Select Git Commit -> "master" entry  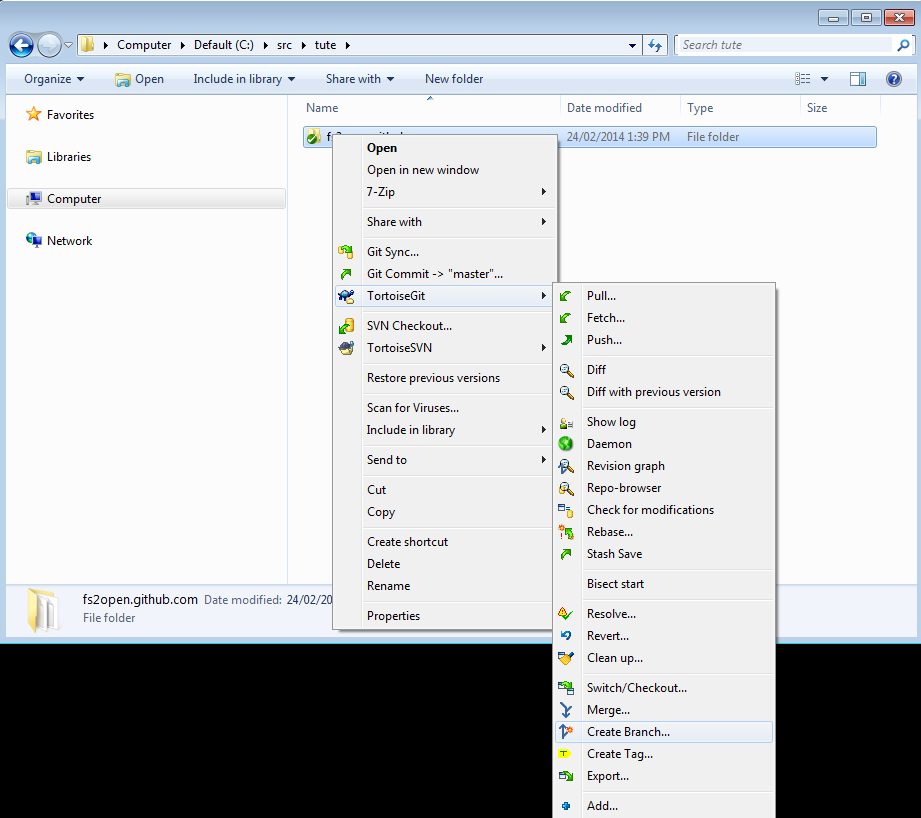(x=434, y=274)
